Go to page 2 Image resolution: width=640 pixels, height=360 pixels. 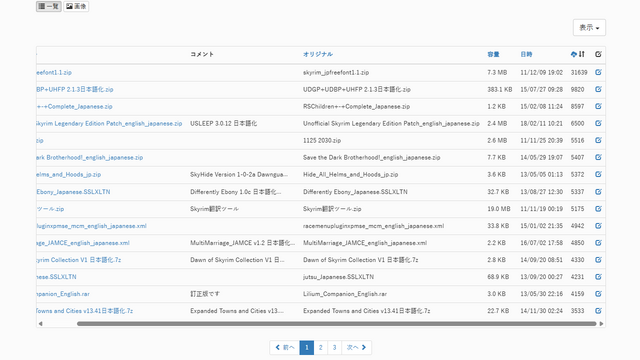(320, 347)
